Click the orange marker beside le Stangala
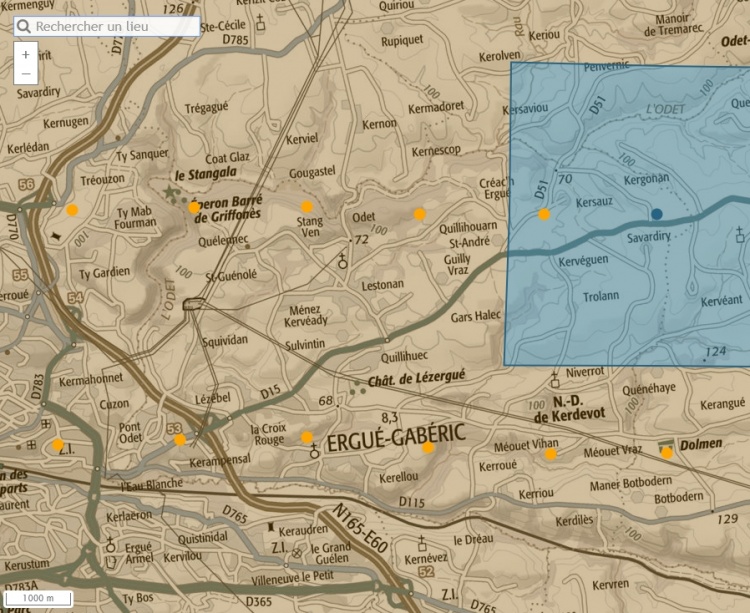 click(194, 208)
